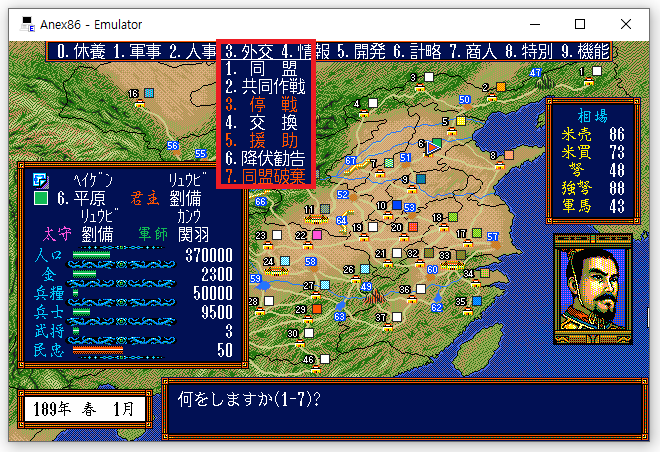Click the 兵士 value 9500
The width and height of the screenshot is (660, 452).
click(x=217, y=312)
